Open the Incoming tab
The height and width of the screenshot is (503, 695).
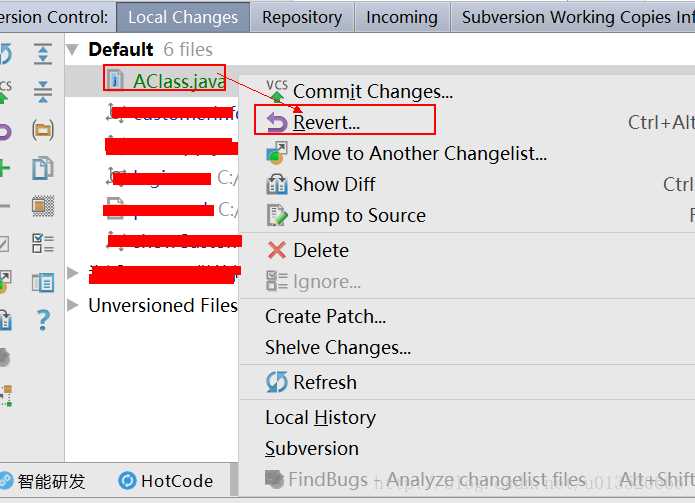tap(402, 17)
